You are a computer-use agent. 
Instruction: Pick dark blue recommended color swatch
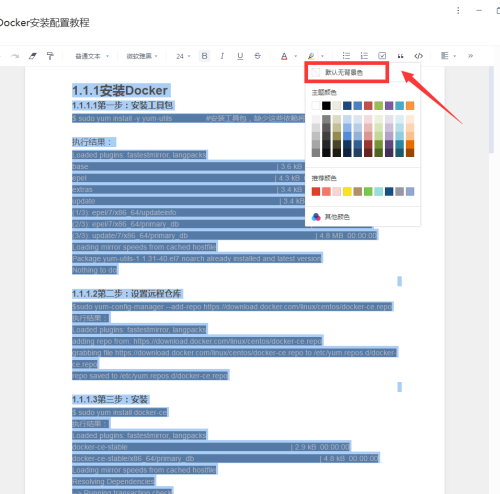(389, 191)
